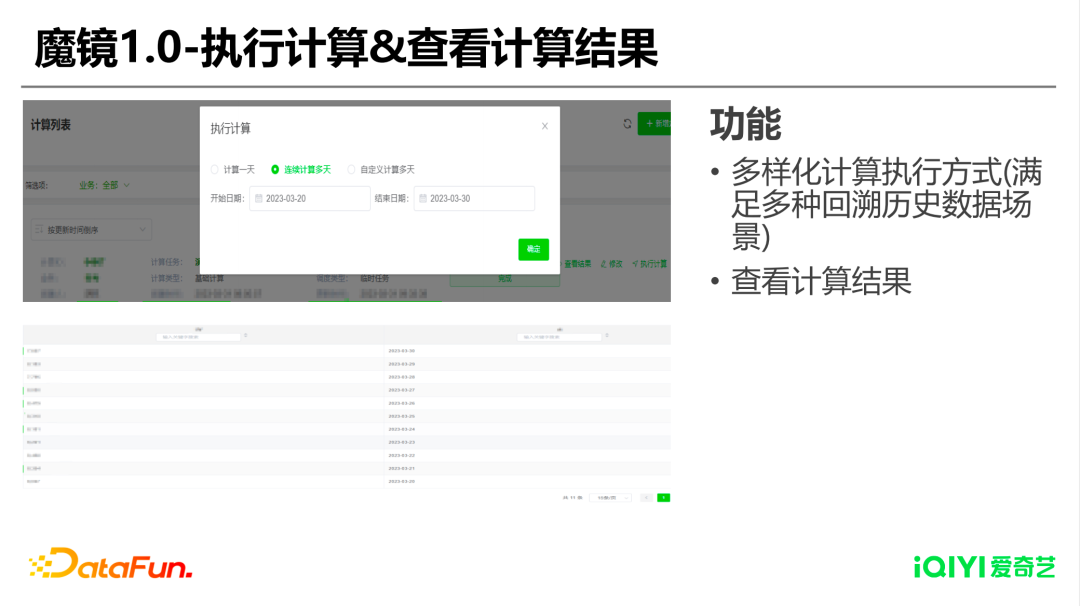Click the sort arrows in first table column header
Image resolution: width=1080 pixels, height=606 pixels.
246,335
